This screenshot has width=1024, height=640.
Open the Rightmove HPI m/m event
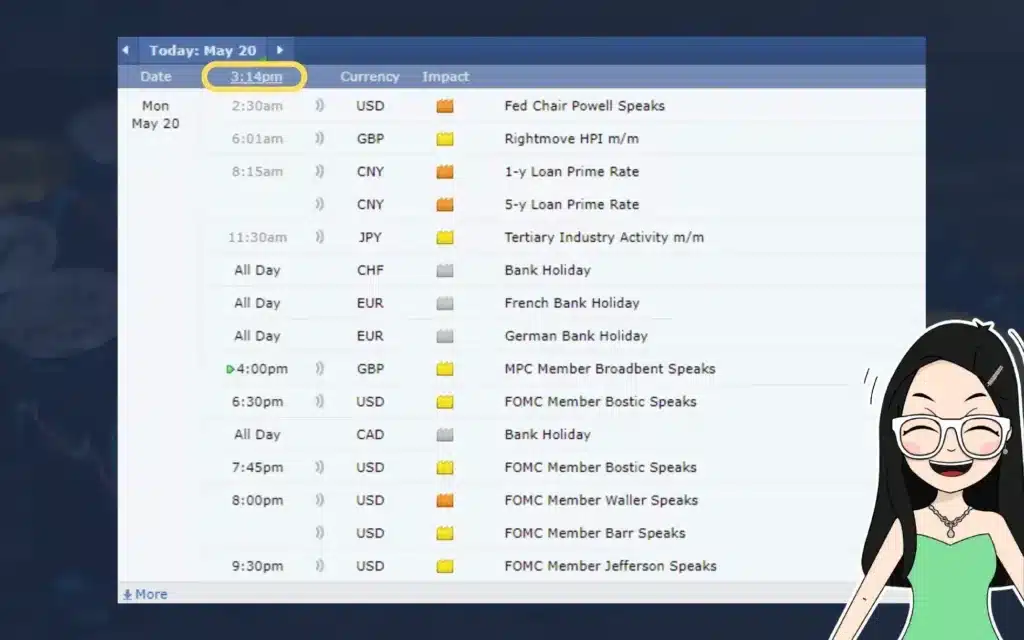tap(571, 138)
